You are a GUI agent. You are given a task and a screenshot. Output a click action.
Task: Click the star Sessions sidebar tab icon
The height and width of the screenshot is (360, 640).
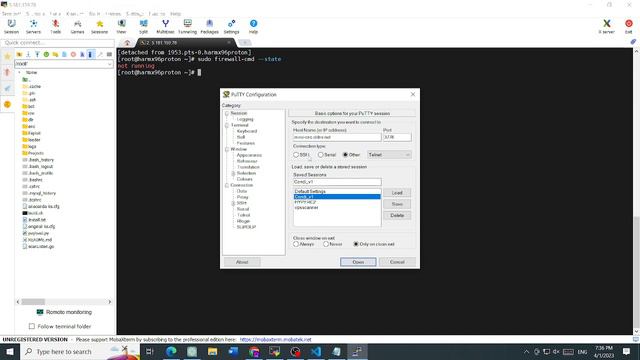(7, 56)
